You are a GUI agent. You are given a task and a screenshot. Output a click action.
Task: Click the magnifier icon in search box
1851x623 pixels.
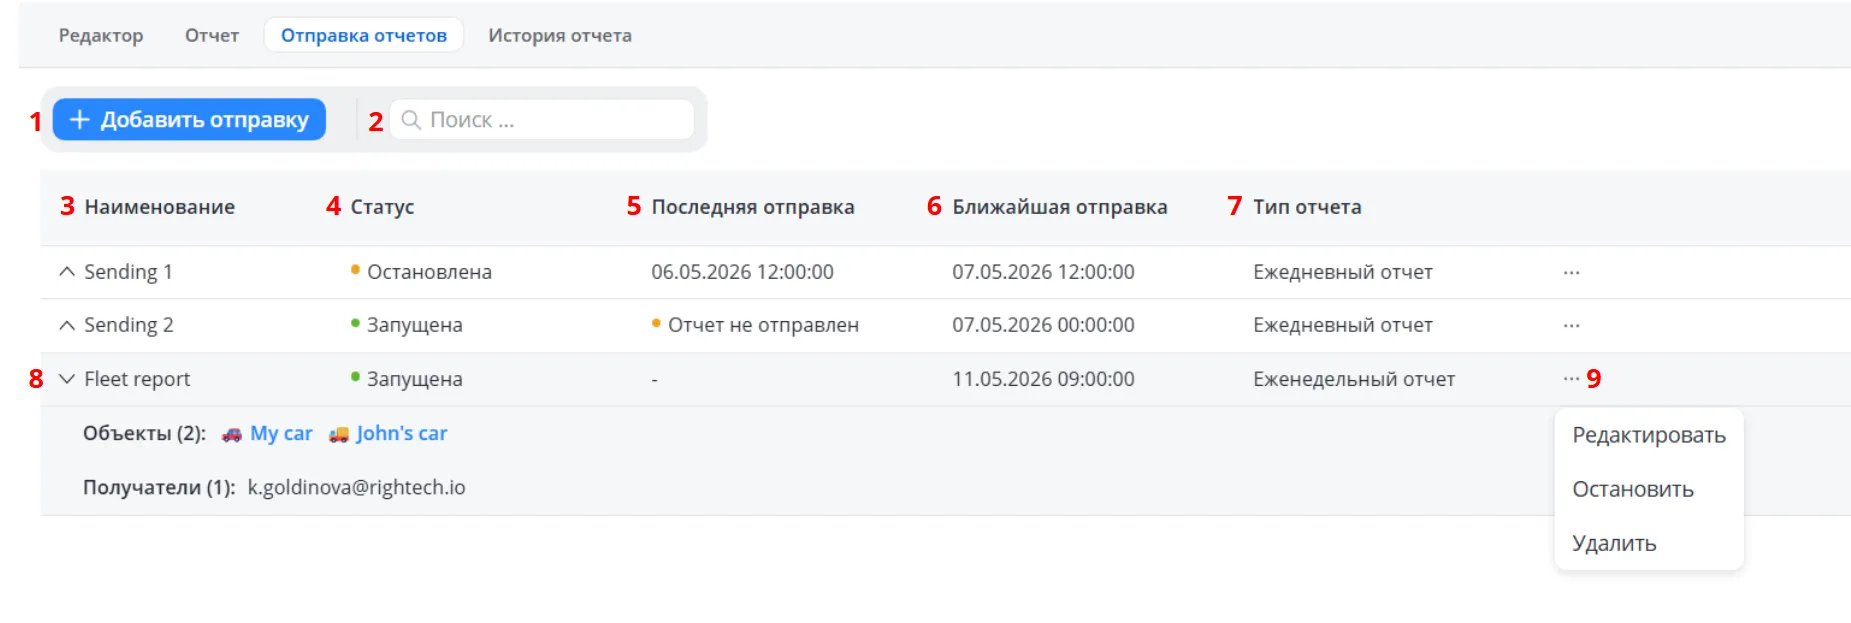pyautogui.click(x=411, y=120)
